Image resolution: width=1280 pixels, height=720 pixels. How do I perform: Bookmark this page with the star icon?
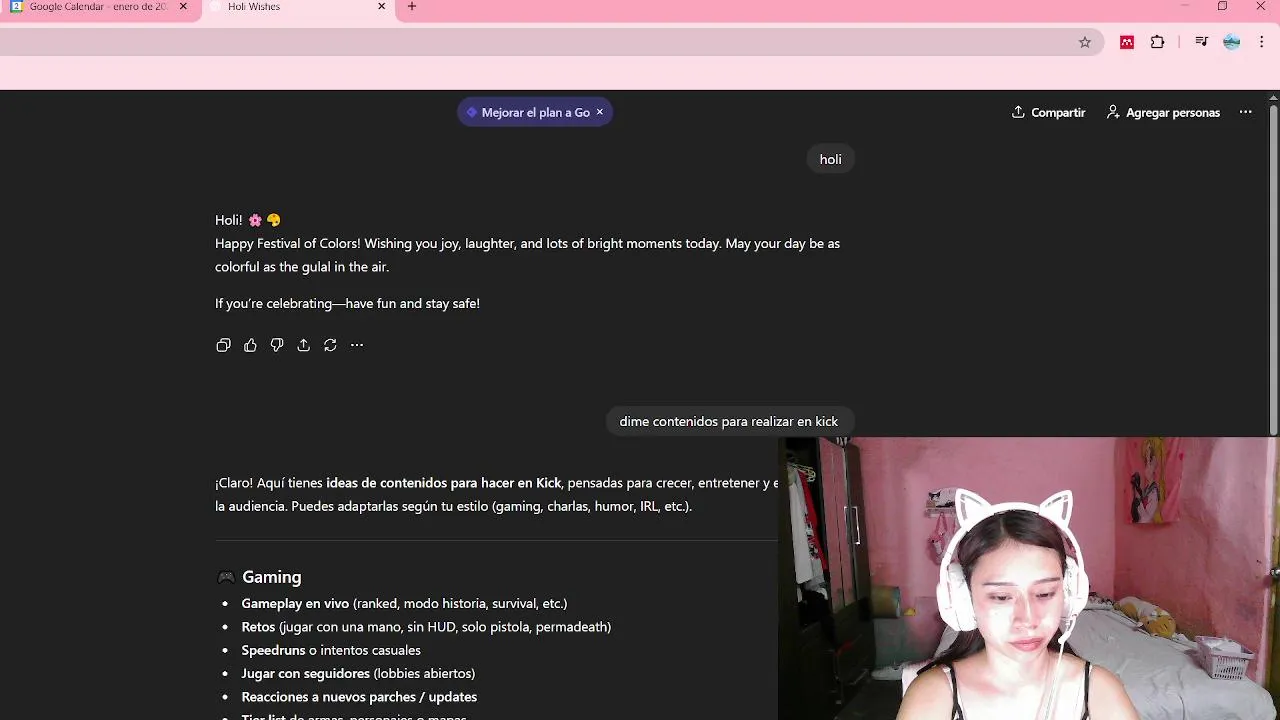coord(1085,42)
